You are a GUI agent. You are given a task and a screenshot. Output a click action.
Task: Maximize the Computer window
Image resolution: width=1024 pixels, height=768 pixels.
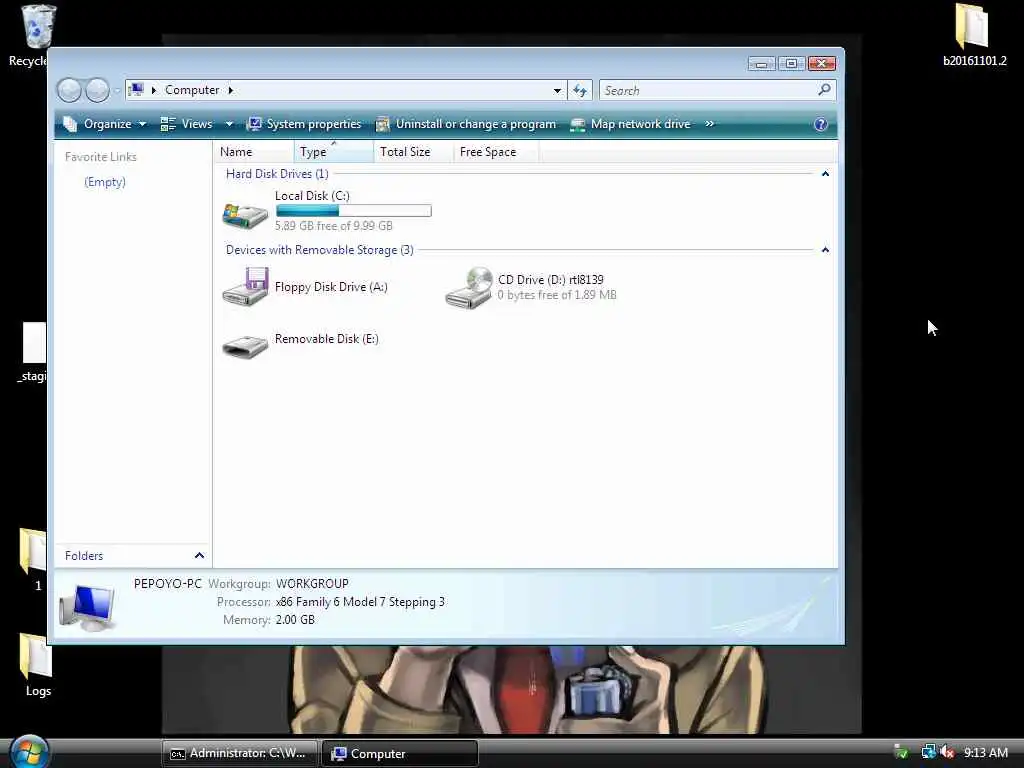click(791, 63)
